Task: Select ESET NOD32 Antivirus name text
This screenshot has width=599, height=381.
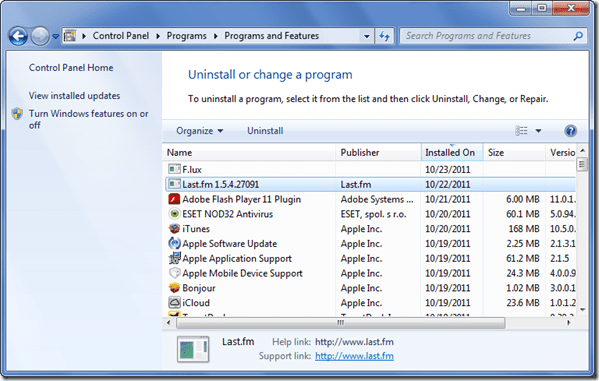Action: (x=227, y=214)
